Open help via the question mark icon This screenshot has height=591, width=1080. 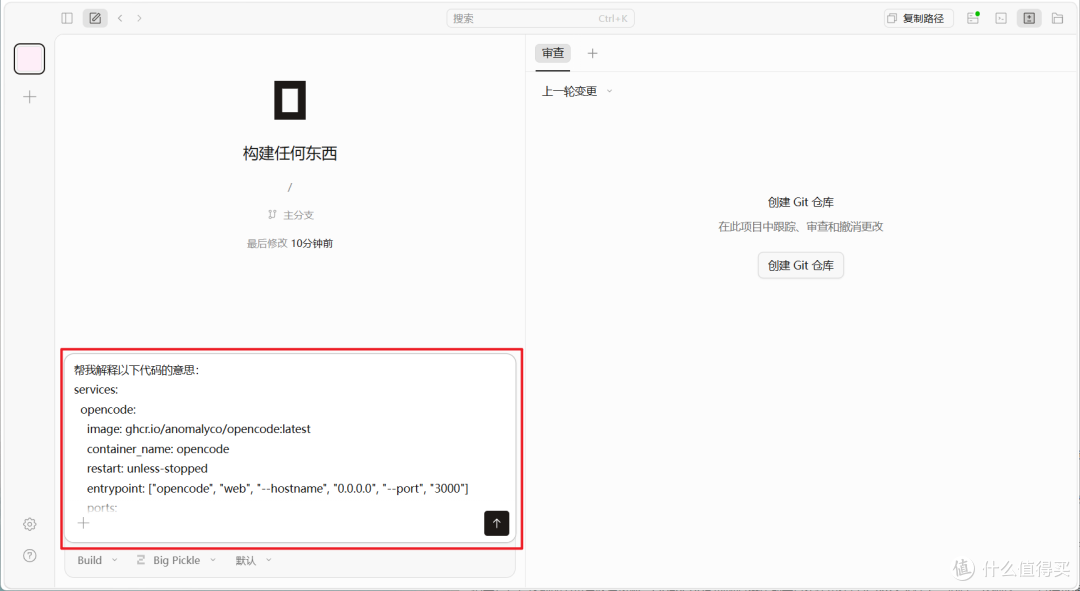[30, 555]
